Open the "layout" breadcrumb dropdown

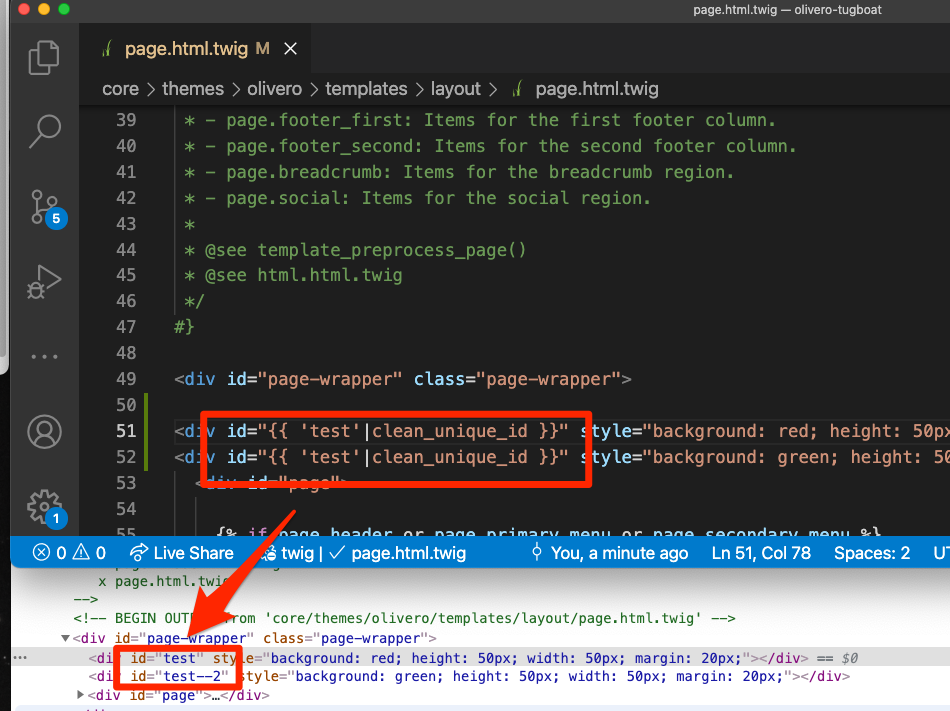[455, 89]
